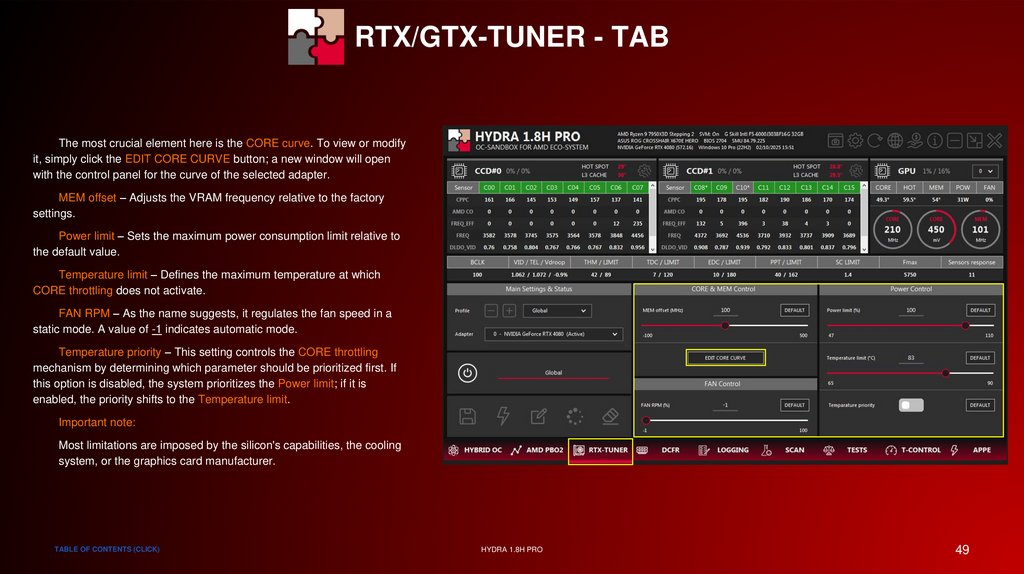Click DEFAULT button for Temperature priority
This screenshot has height=574, width=1024.
(980, 405)
